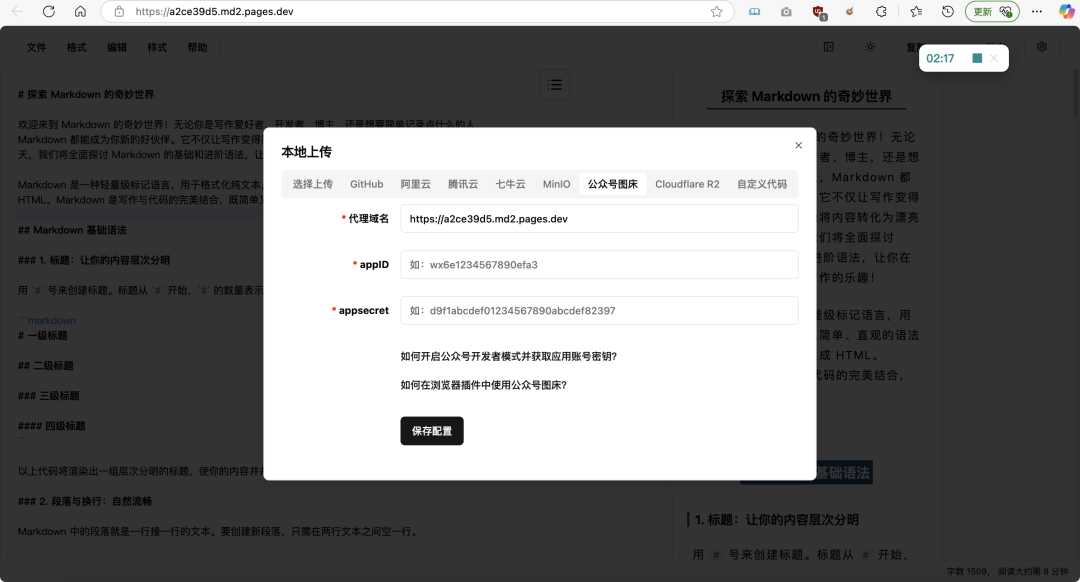1080x582 pixels.
Task: Click the 本地上传 dialog title
Action: pos(307,152)
